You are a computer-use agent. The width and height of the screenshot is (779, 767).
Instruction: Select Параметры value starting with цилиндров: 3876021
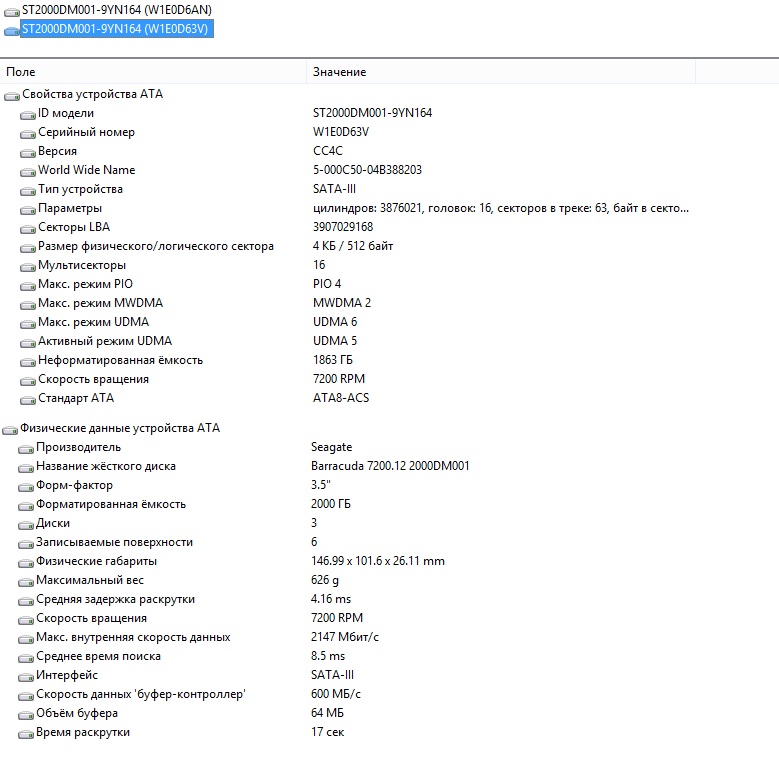click(x=501, y=208)
